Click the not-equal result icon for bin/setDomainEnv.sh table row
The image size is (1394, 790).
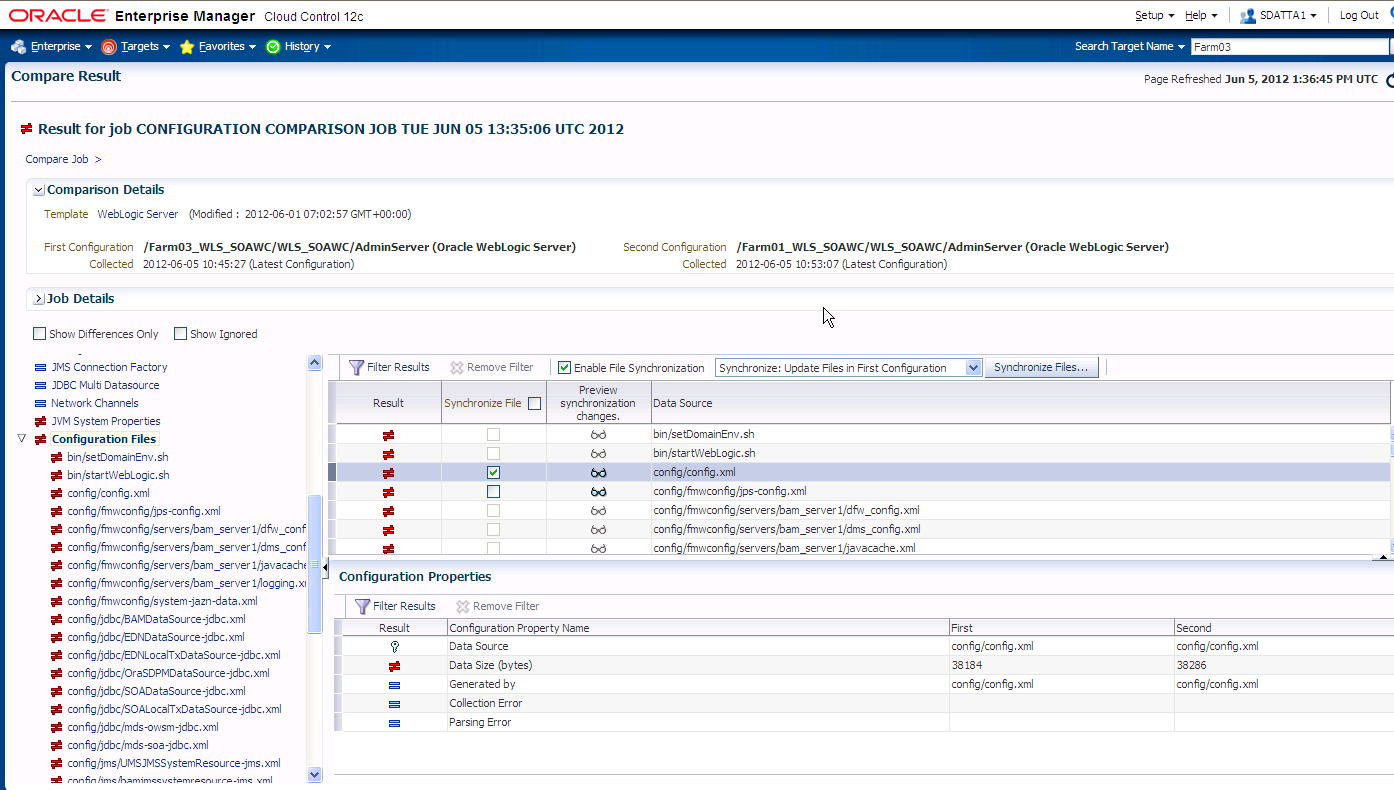[388, 435]
